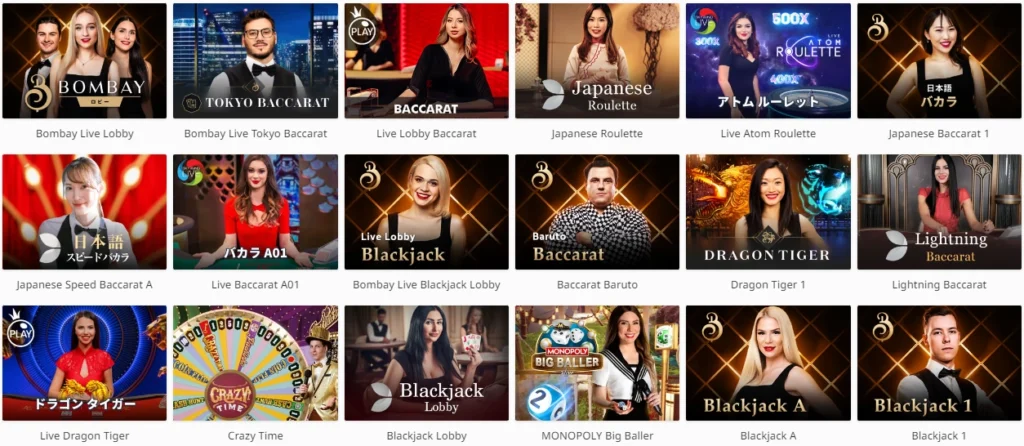Launch Japanese Speed Baccarat A tile
This screenshot has width=1024, height=446.
coord(84,212)
